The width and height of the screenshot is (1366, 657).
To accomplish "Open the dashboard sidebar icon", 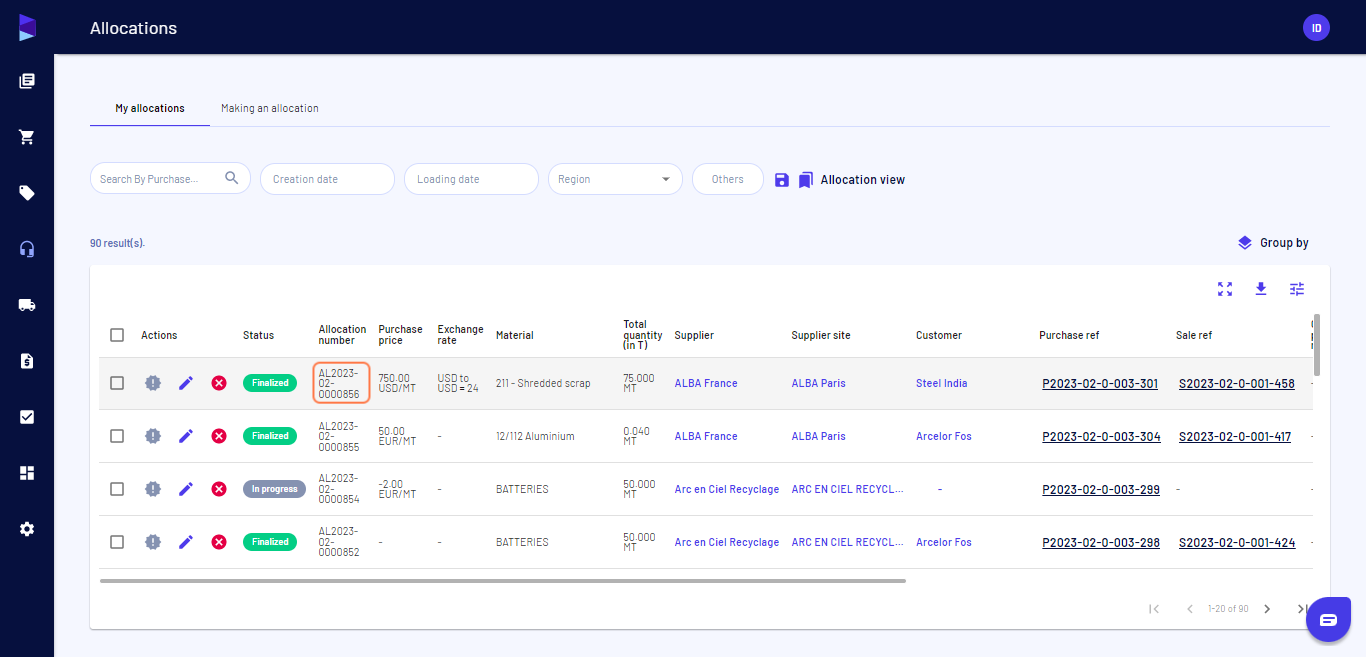I will (27, 473).
